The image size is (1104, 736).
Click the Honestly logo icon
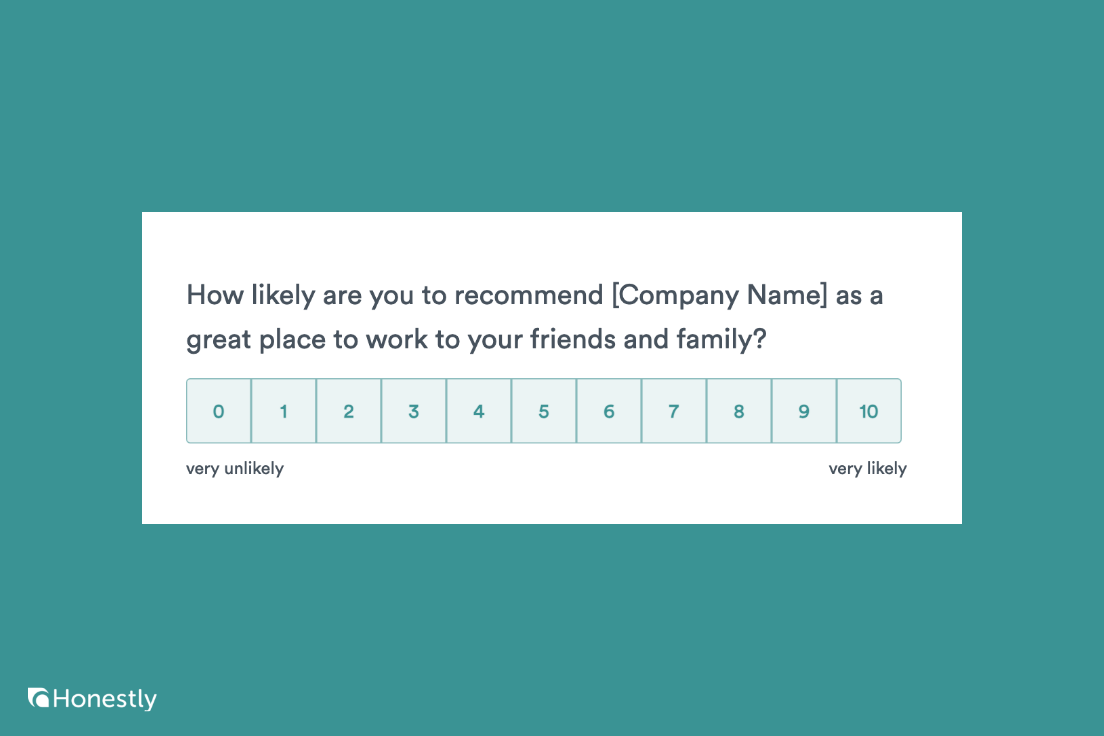[39, 698]
